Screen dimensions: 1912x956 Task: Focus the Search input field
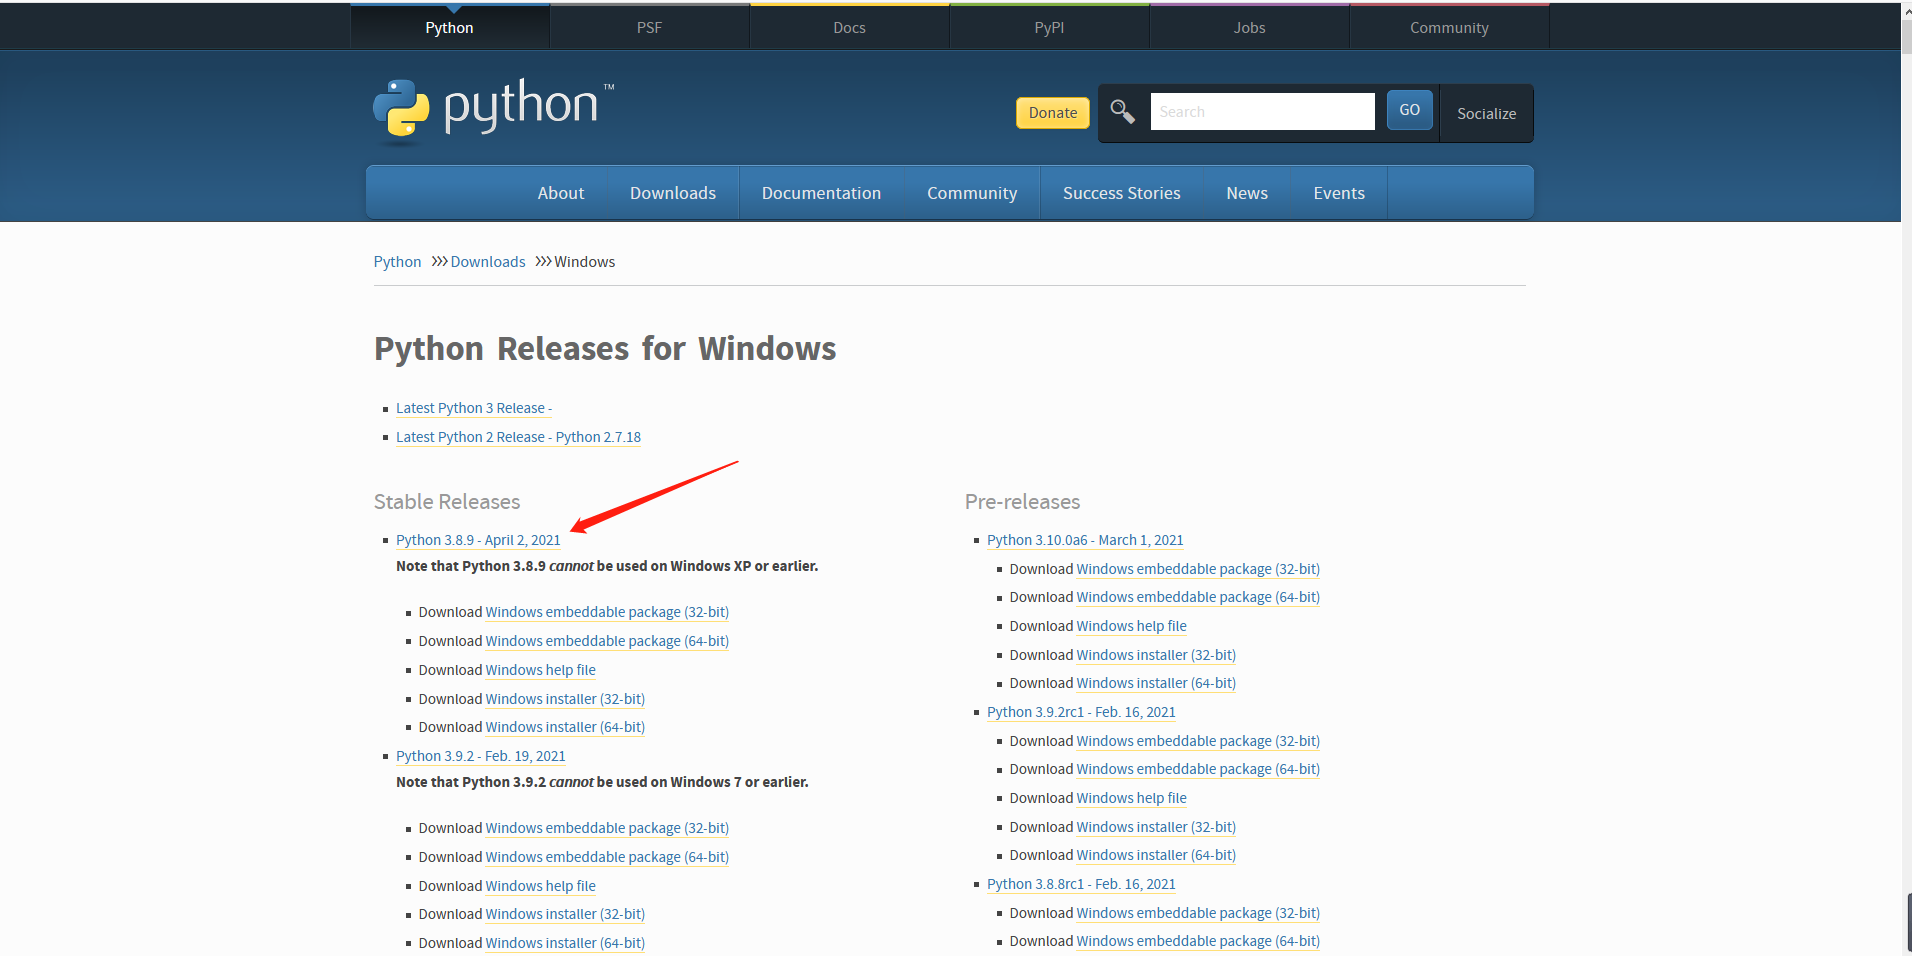click(x=1263, y=111)
